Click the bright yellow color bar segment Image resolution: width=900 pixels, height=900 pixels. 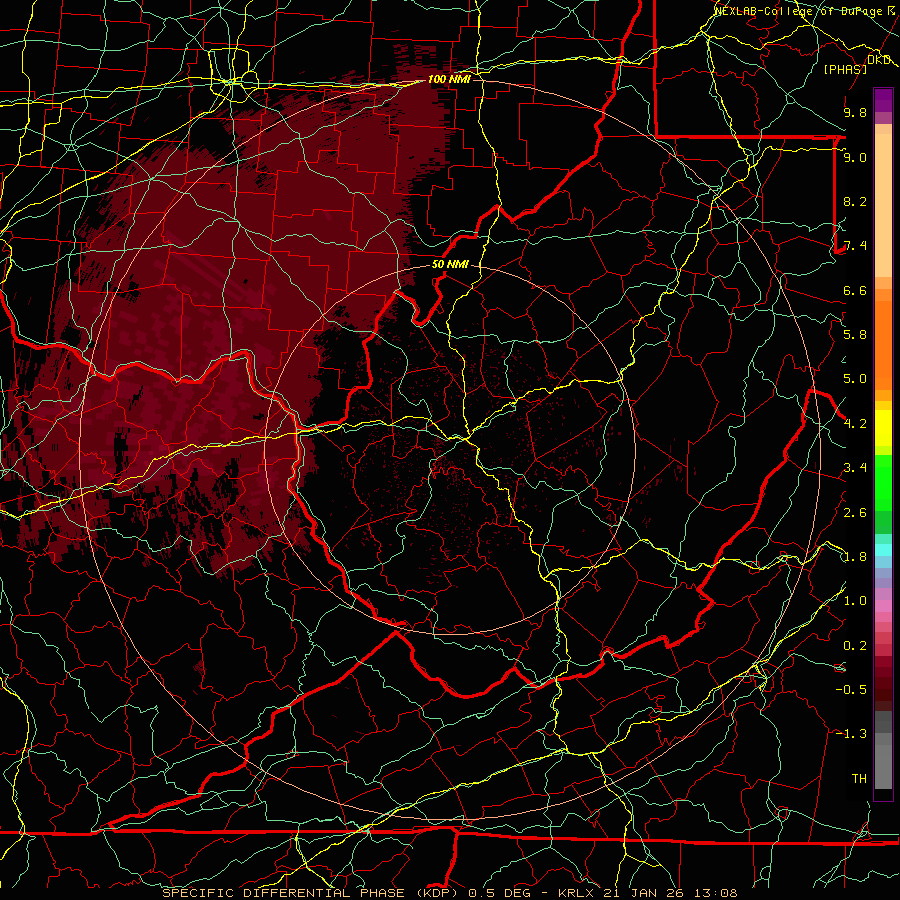click(x=883, y=428)
